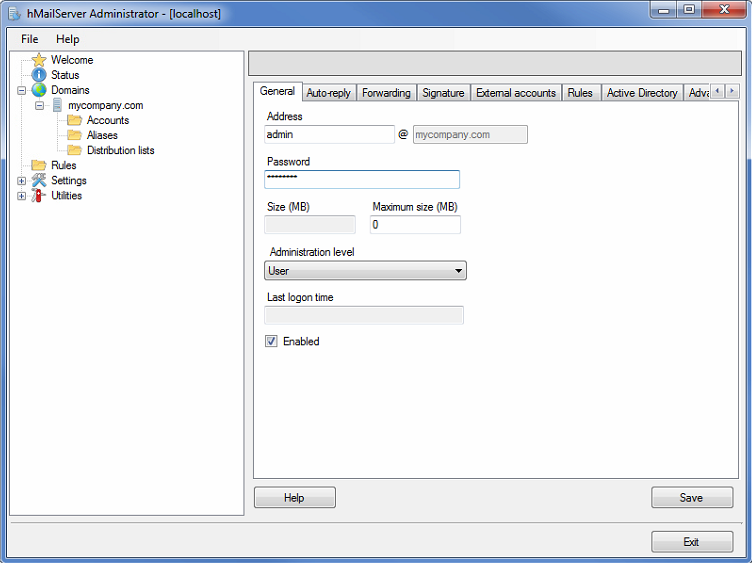The height and width of the screenshot is (563, 752).
Task: Select Domains label in the tree
Action: coord(70,90)
